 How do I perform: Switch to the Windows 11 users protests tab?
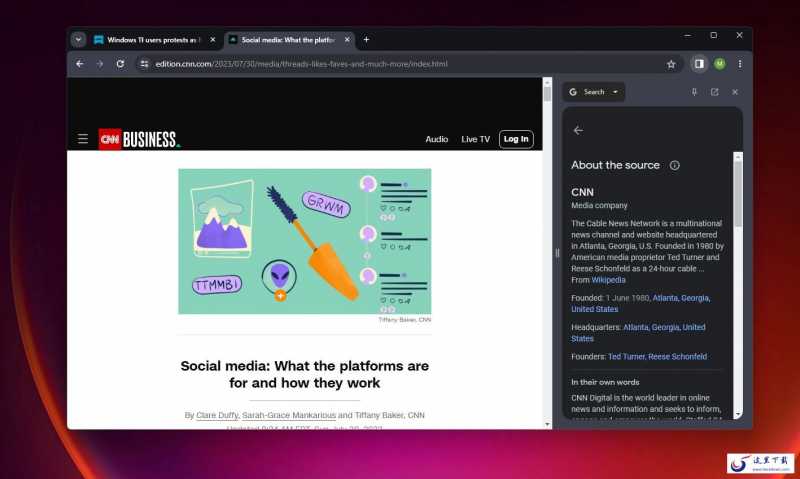(x=154, y=40)
